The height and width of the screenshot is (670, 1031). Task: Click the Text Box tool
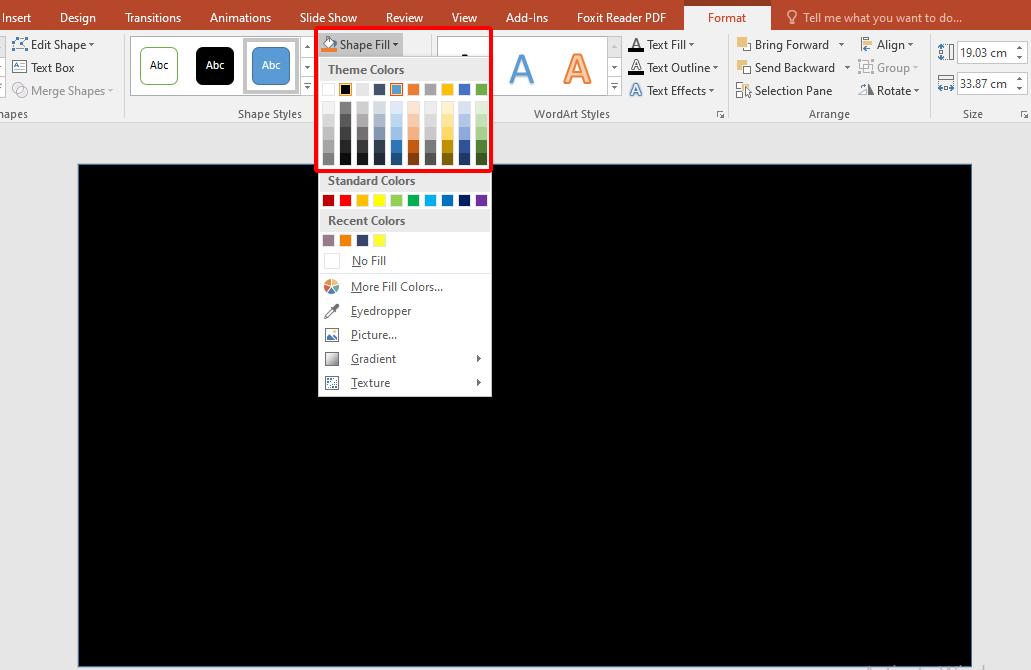pos(52,68)
